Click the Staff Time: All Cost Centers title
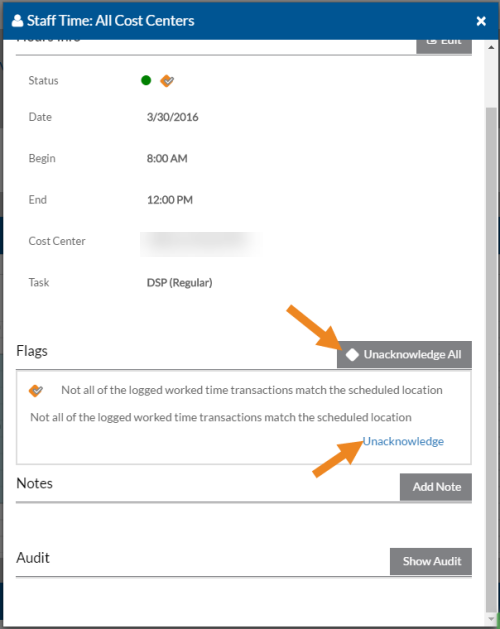The height and width of the screenshot is (629, 500). [x=111, y=21]
